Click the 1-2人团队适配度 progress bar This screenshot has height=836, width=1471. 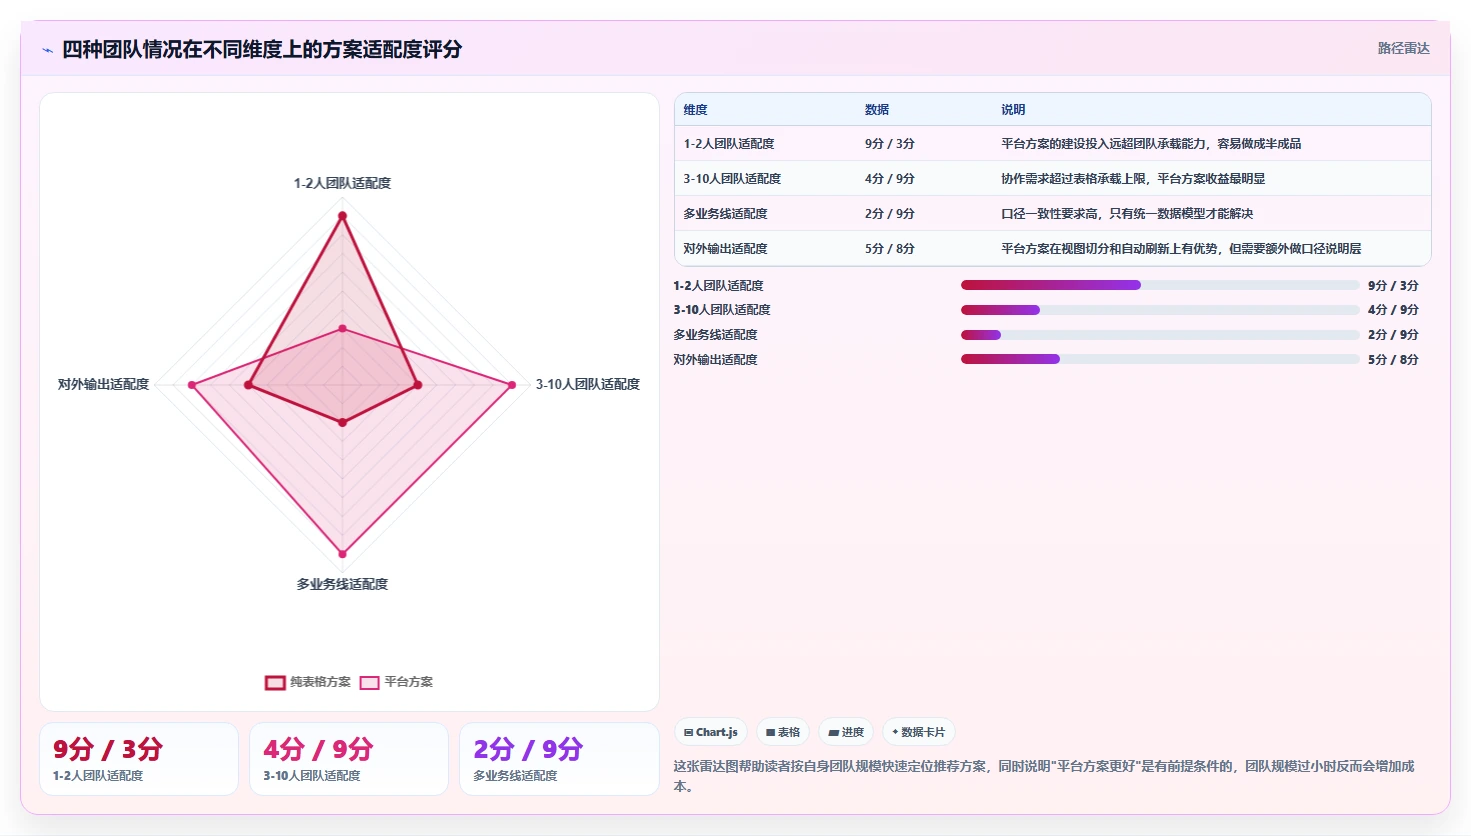pyautogui.click(x=1160, y=285)
